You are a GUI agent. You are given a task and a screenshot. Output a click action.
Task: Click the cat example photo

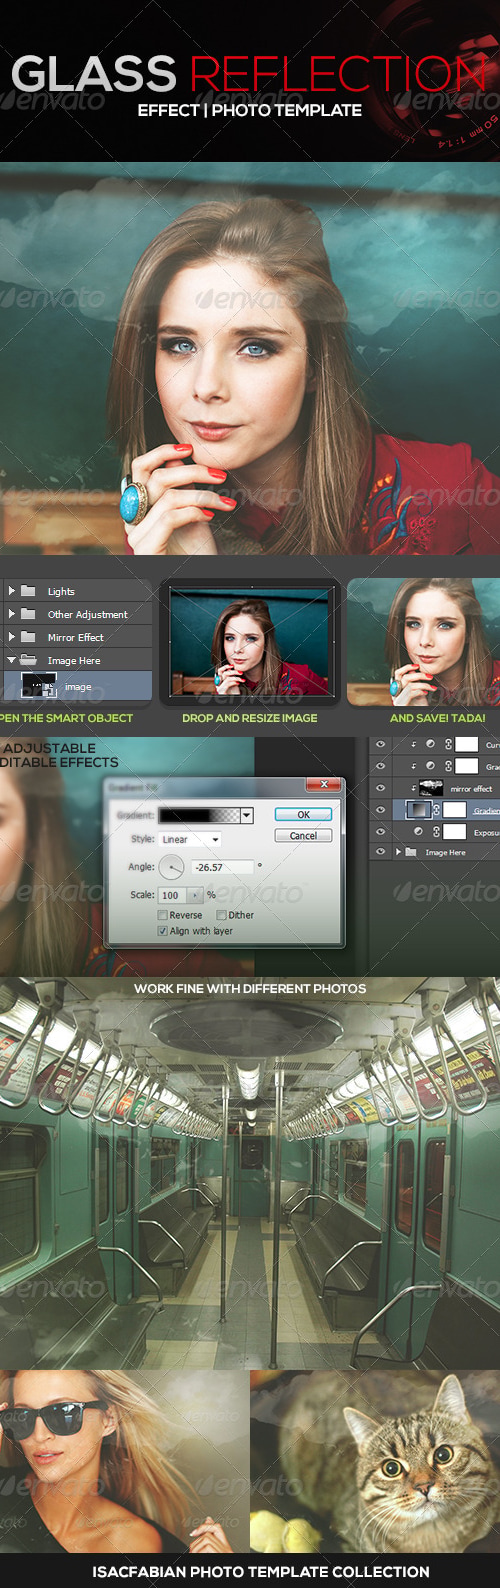tap(375, 1461)
